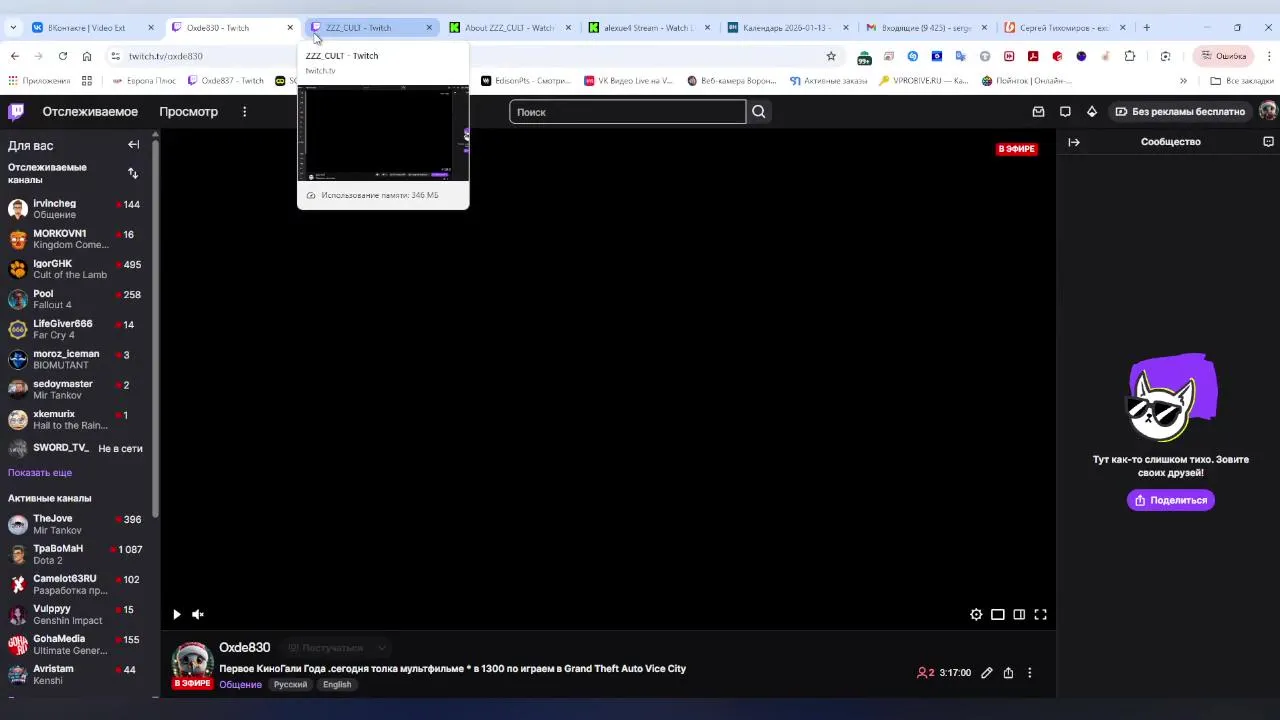
Task: Open browser tab search dropdown
Action: point(12,28)
